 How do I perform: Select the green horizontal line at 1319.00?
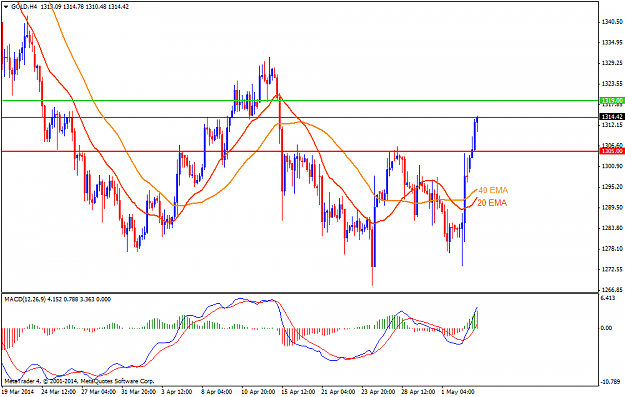coord(300,100)
